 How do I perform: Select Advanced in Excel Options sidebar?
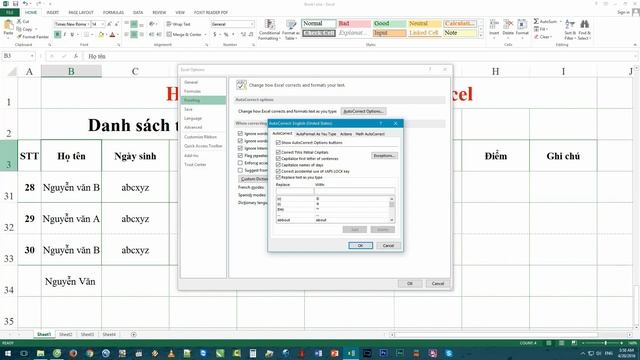(193, 127)
